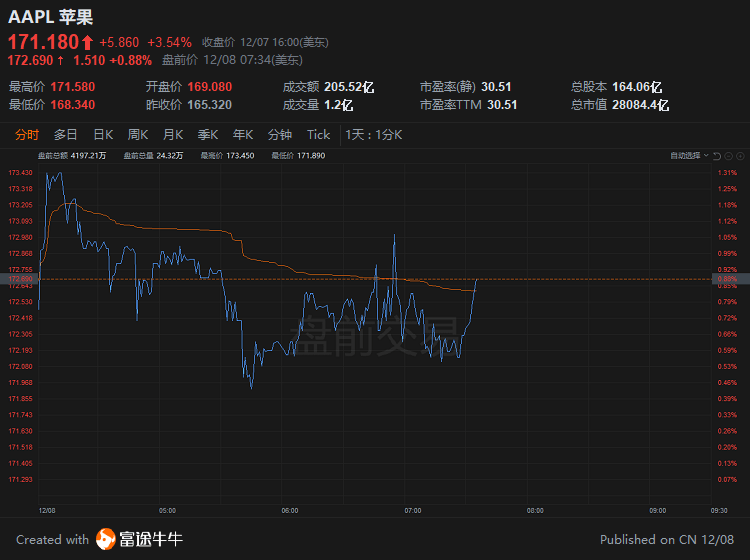Select the Tick tab

(x=318, y=135)
